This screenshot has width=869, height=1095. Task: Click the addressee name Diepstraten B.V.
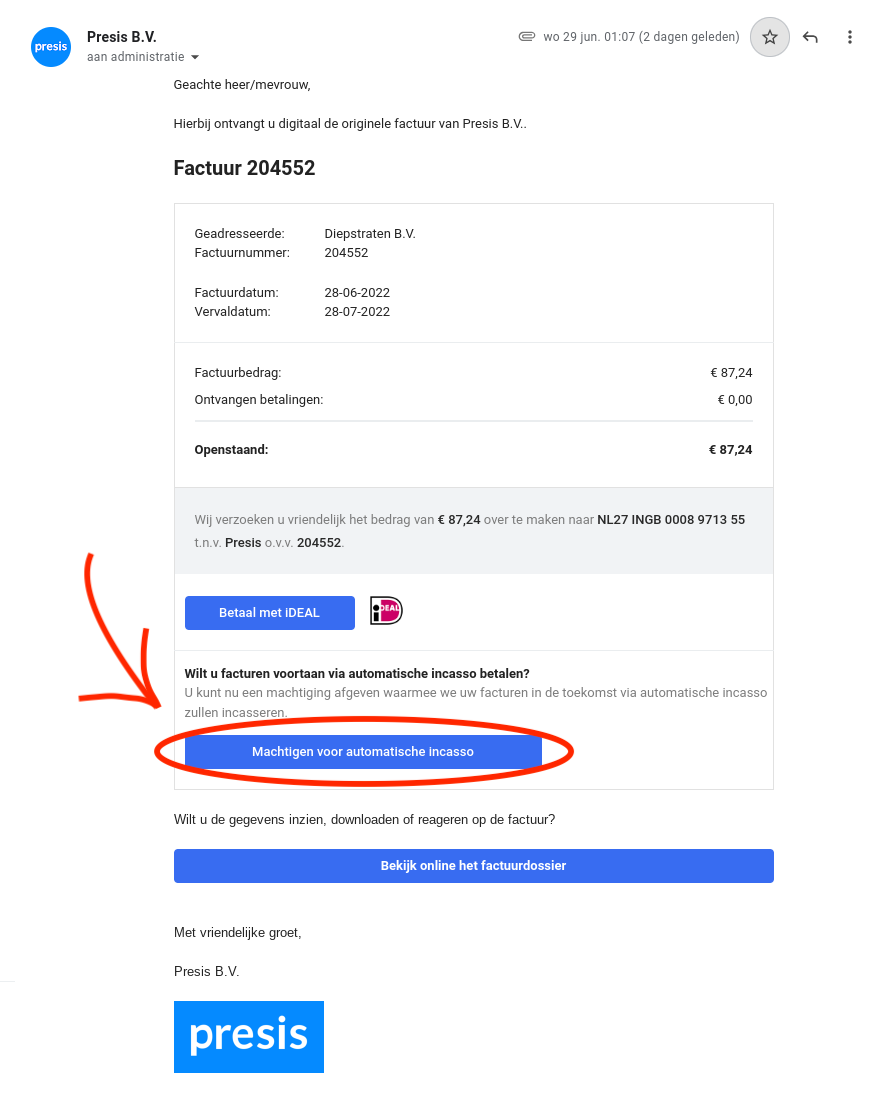(370, 234)
